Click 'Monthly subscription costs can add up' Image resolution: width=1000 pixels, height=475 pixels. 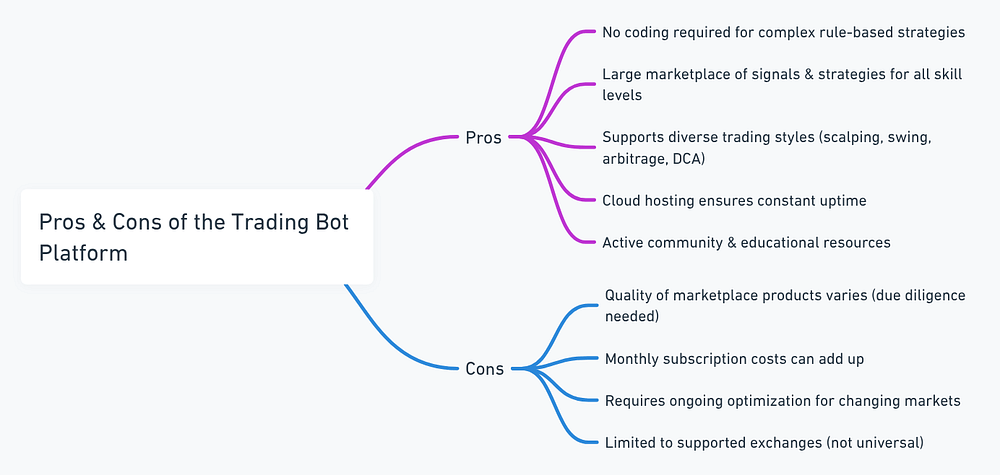[741, 358]
